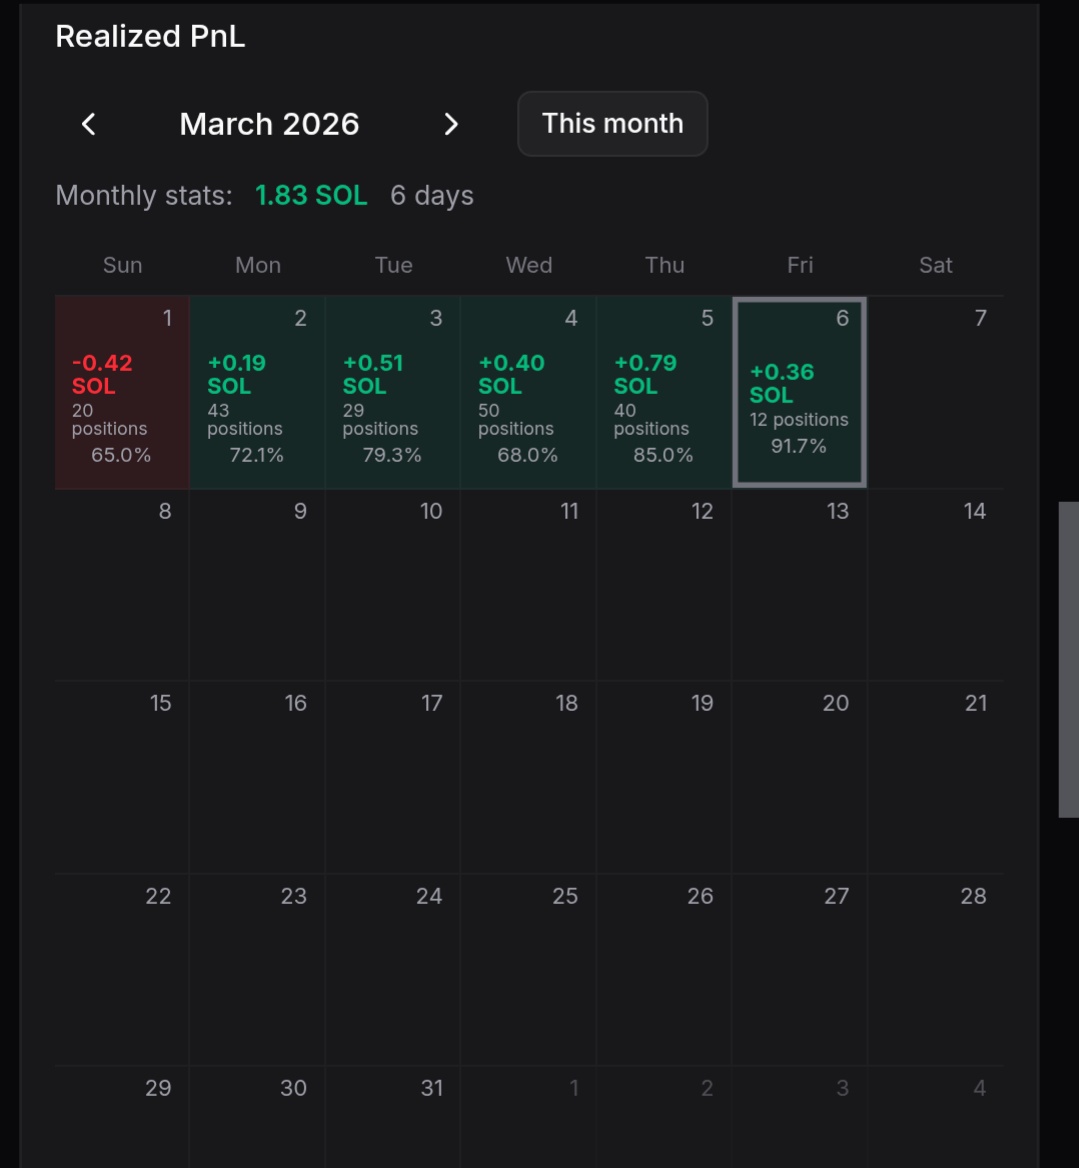Click the 43 positions text on March 2
This screenshot has width=1079, height=1168.
pos(245,419)
